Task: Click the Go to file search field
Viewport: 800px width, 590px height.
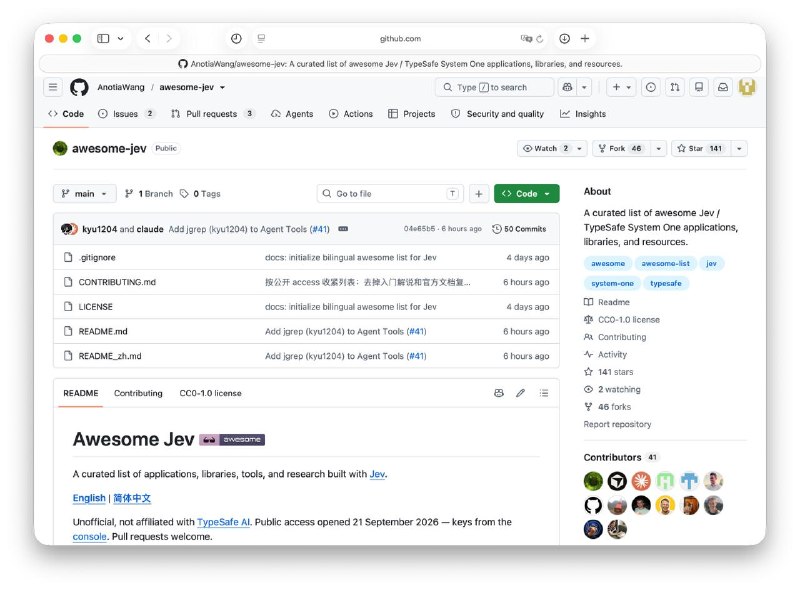Action: pos(390,194)
